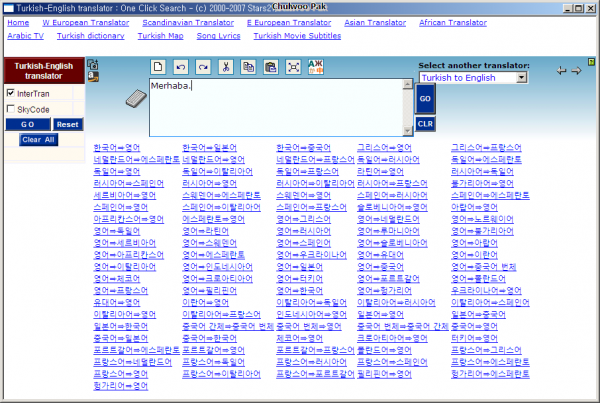Open the 헝가리어⇒영어 link

[x=121, y=386]
